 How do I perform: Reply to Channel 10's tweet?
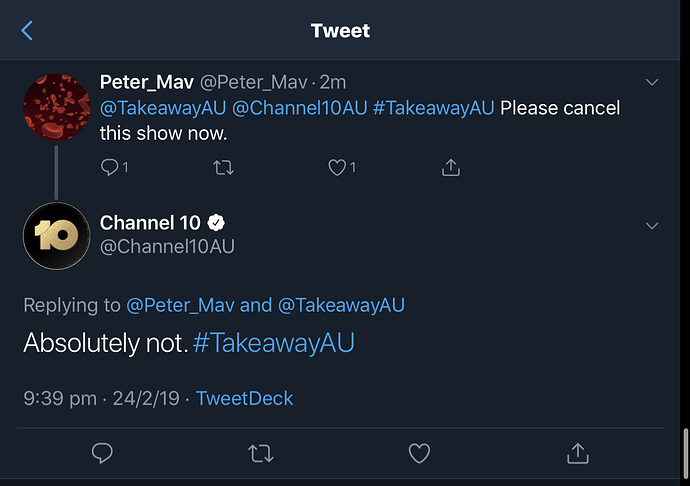[x=102, y=454]
